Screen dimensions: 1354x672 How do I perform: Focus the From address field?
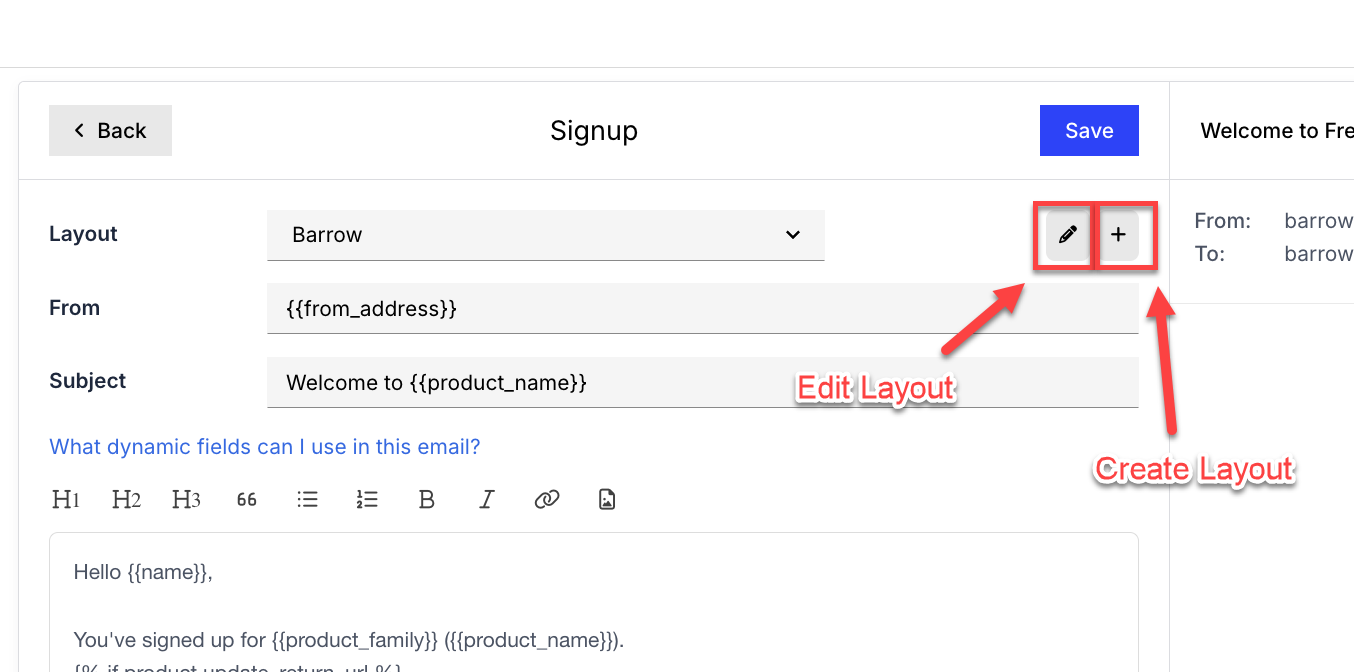pyautogui.click(x=702, y=309)
